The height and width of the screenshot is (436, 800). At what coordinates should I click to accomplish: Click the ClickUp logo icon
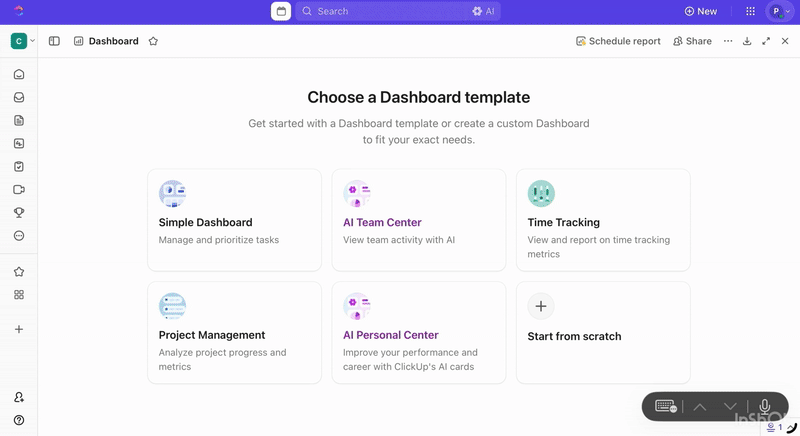[x=19, y=11]
